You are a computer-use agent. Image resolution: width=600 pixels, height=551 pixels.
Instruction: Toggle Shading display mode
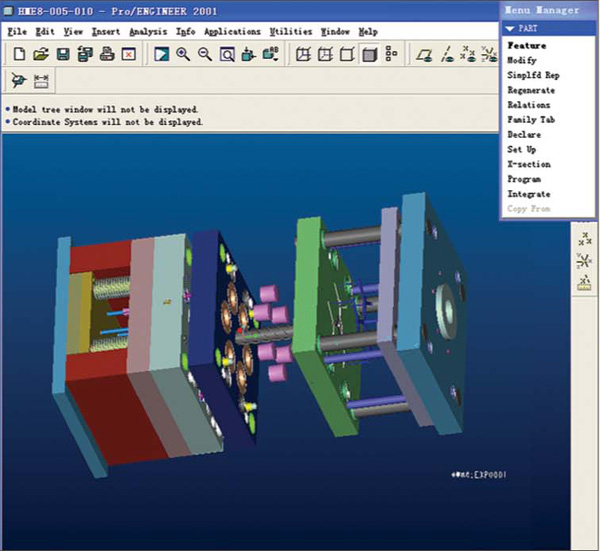coord(369,54)
